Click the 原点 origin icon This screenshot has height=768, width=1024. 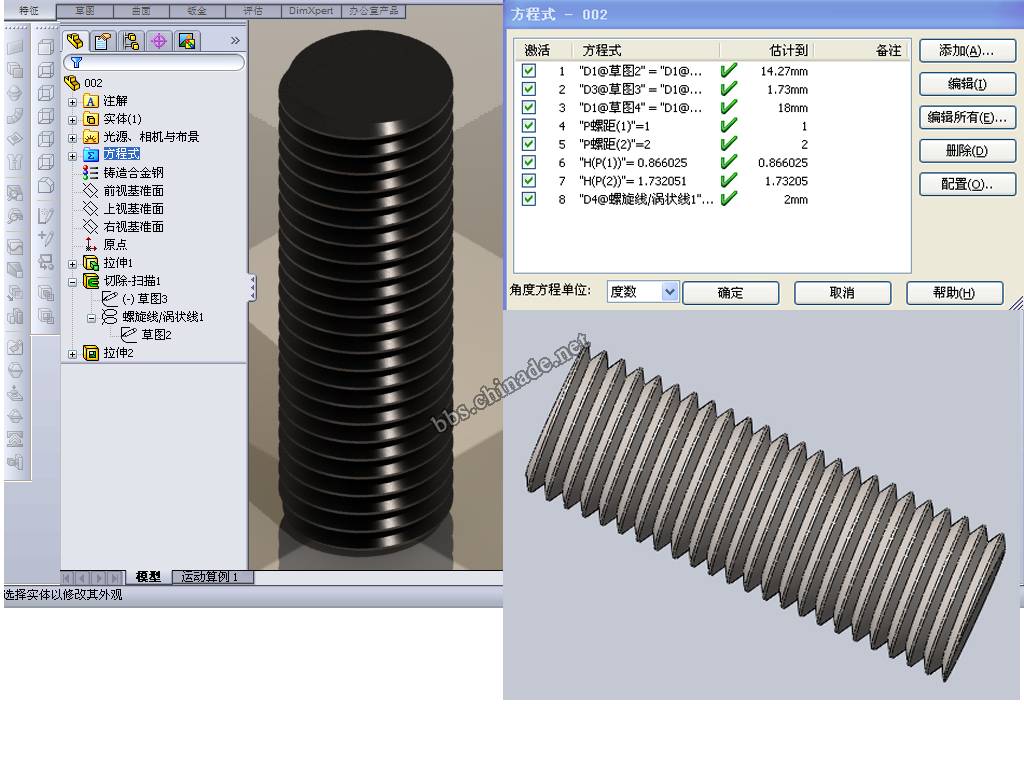[x=91, y=244]
